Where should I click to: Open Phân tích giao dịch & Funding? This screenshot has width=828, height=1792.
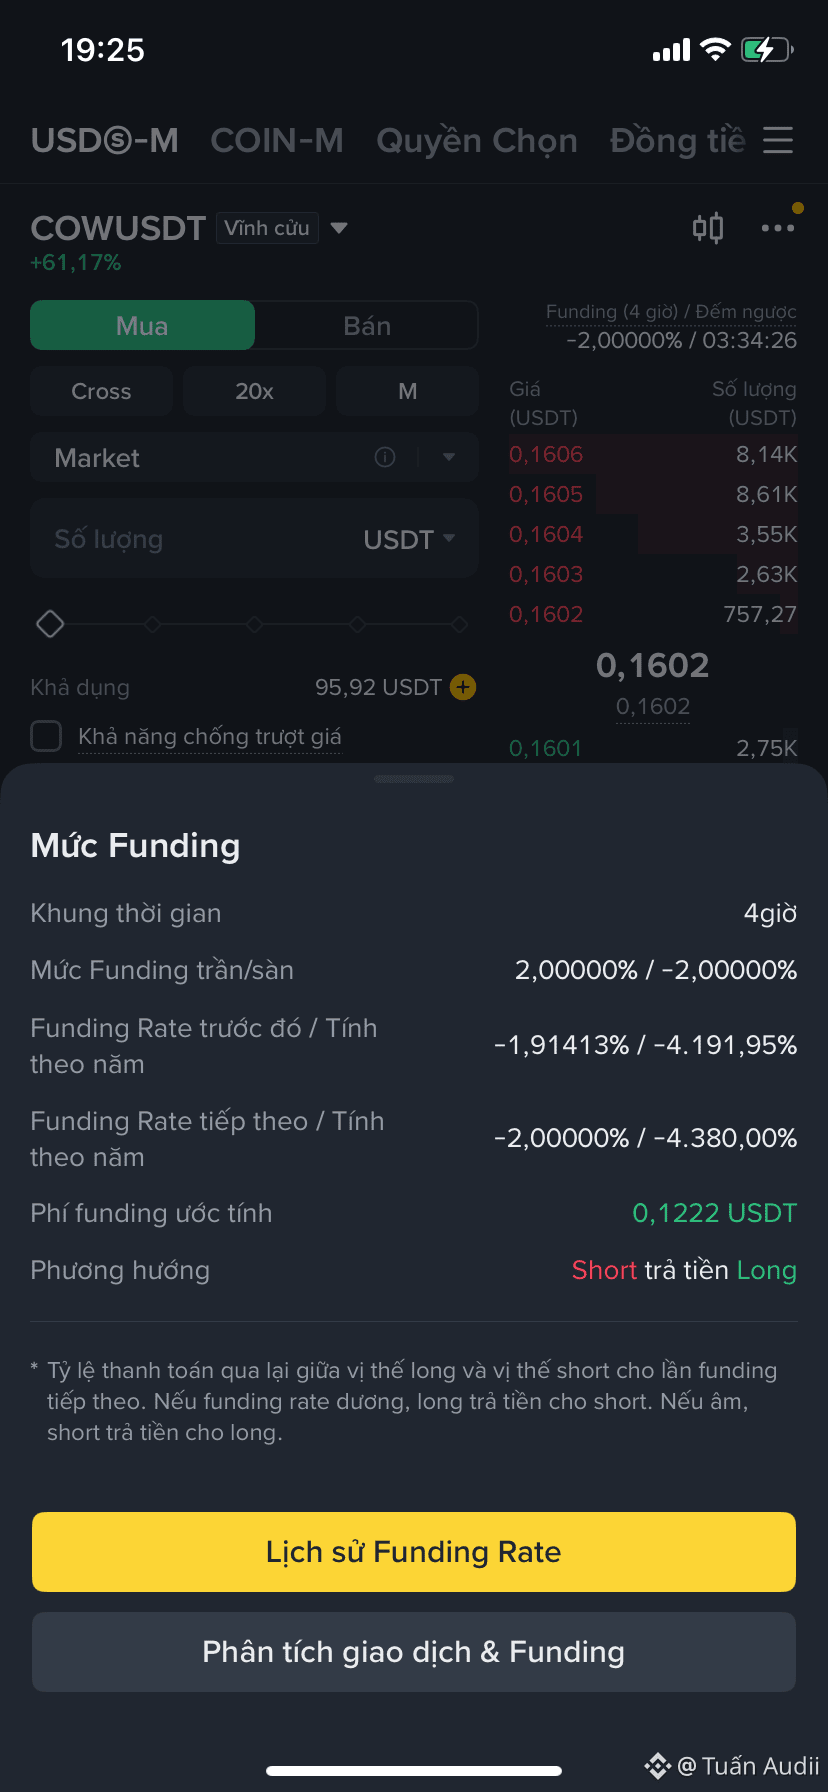414,1652
